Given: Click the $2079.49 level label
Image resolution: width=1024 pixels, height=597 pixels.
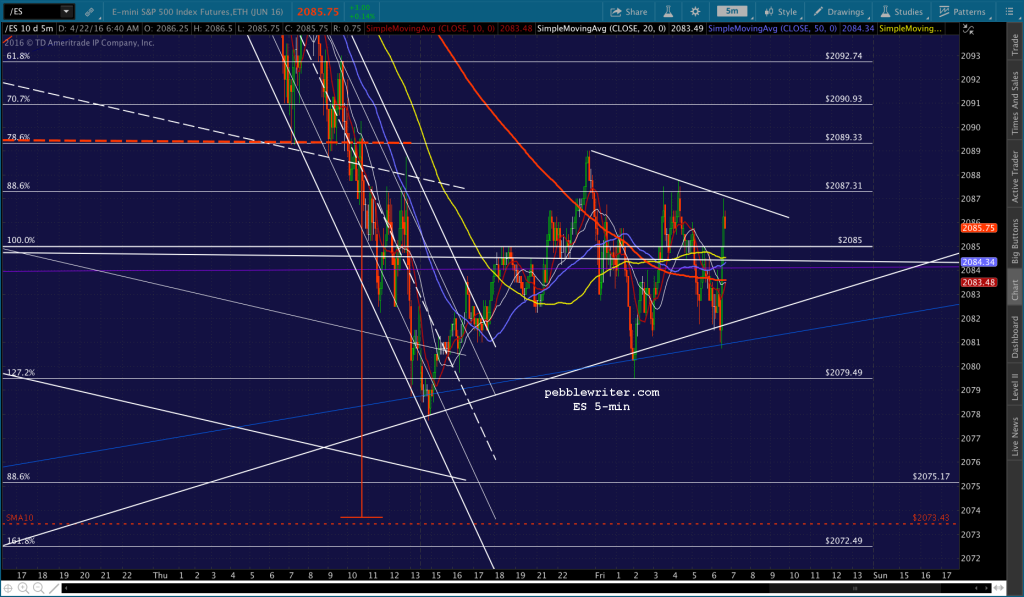Looking at the screenshot, I should click(x=843, y=373).
